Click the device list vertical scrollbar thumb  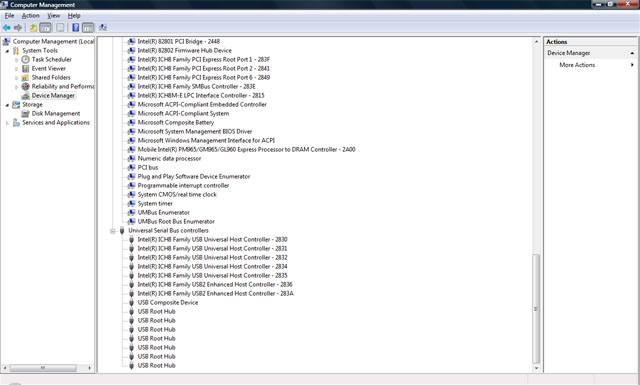click(536, 308)
